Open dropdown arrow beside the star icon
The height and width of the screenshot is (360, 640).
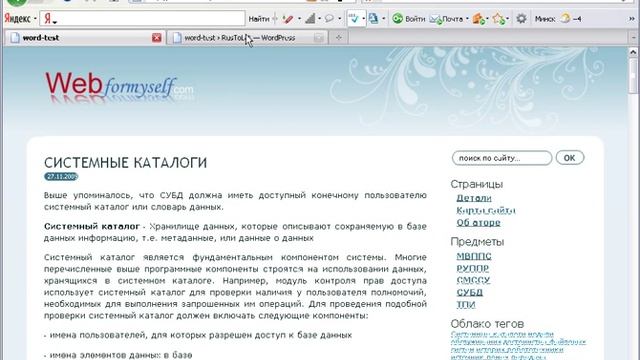pyautogui.click(x=507, y=19)
